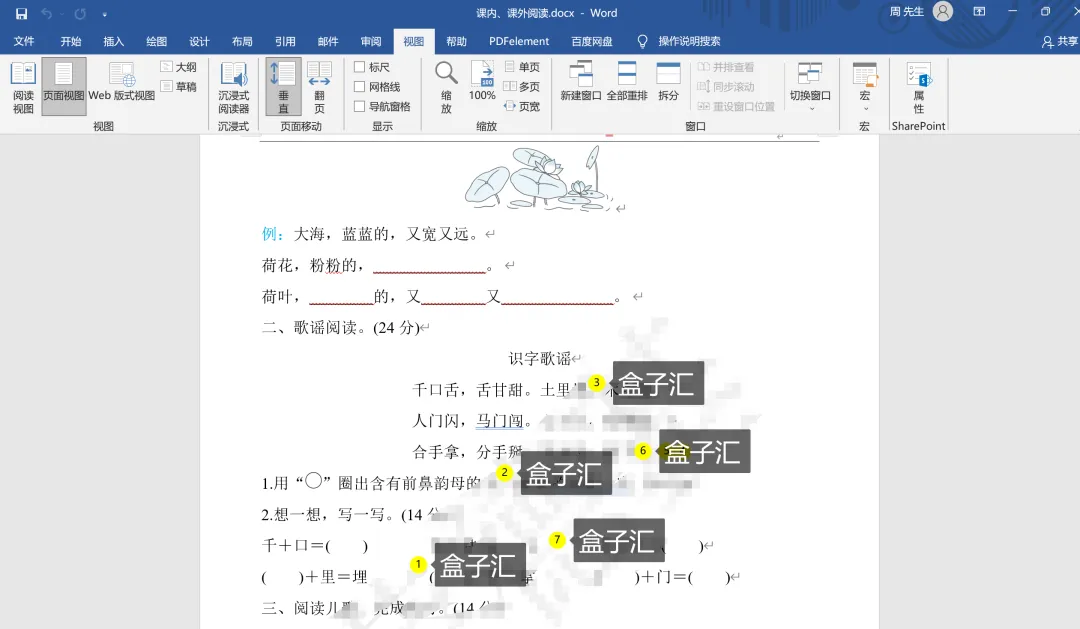Open the Macros dropdown (宏)
Viewport: 1080px width, 629px height.
point(864,86)
